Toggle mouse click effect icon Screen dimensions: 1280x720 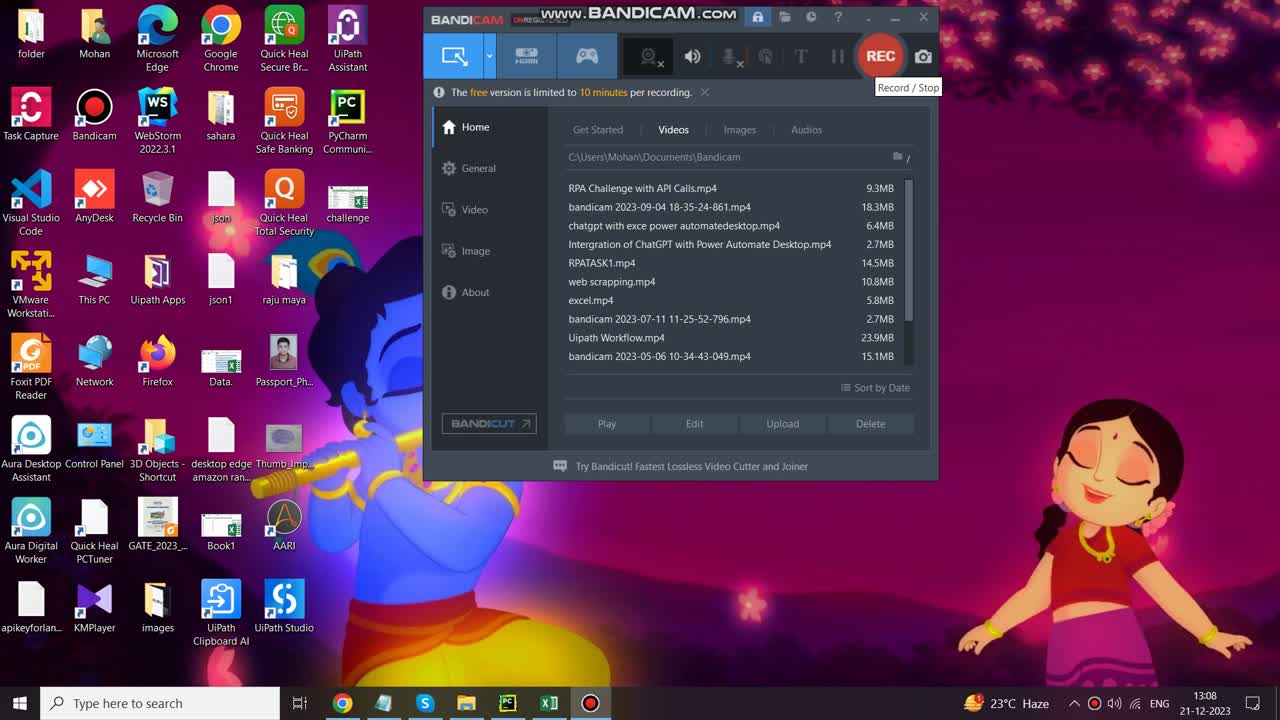coord(766,57)
